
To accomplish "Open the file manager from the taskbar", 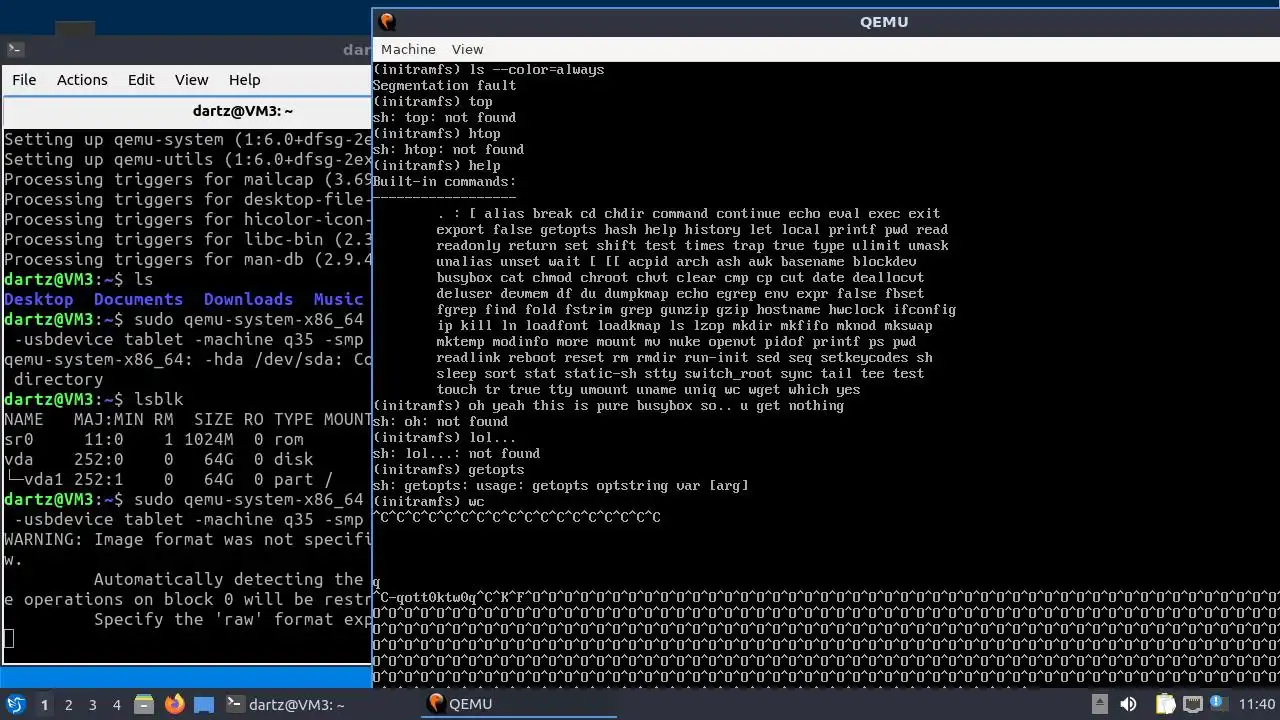I will click(x=144, y=704).
